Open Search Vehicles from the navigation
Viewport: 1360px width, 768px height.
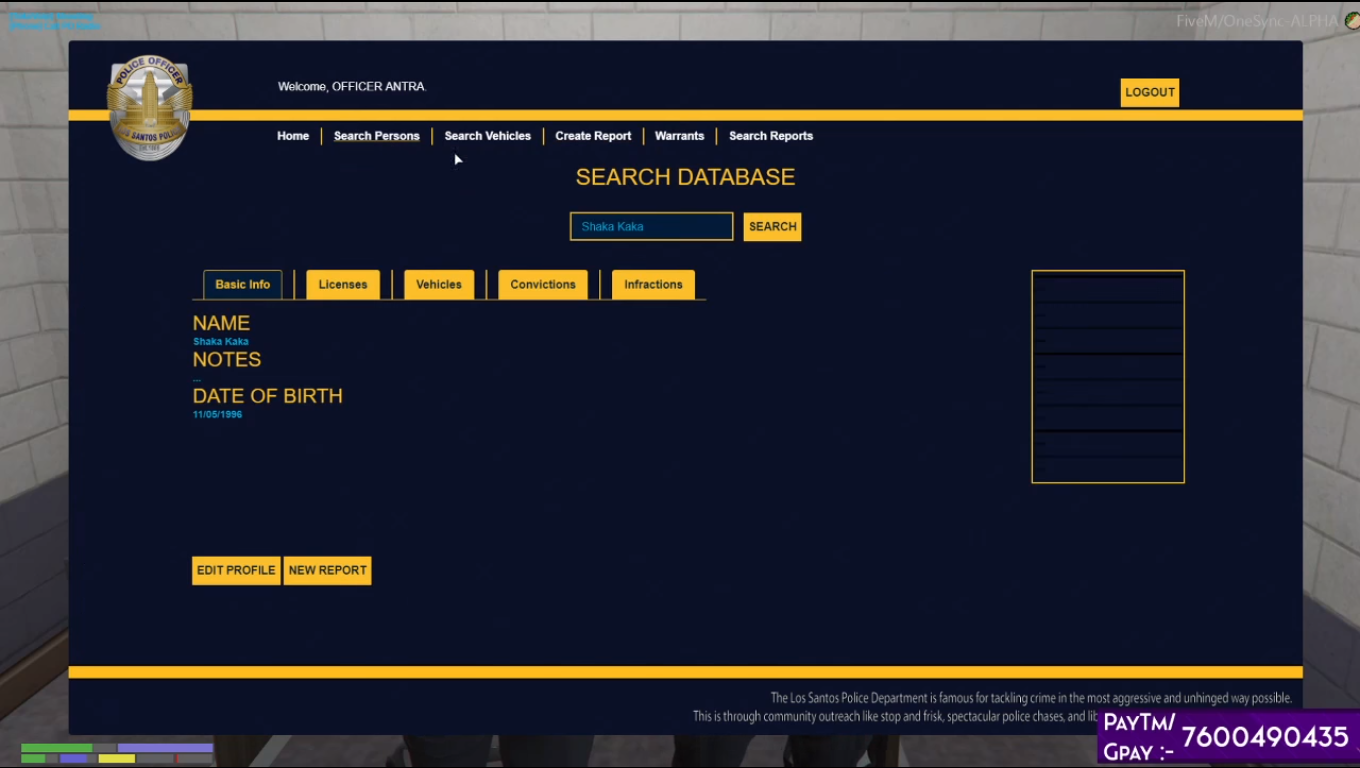pos(487,136)
